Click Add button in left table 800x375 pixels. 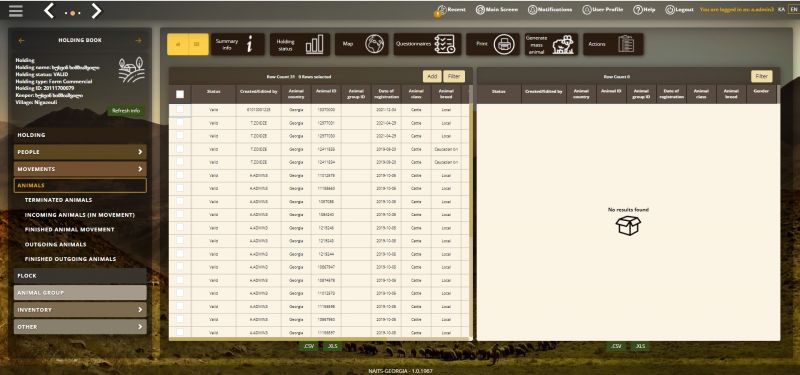(x=432, y=77)
